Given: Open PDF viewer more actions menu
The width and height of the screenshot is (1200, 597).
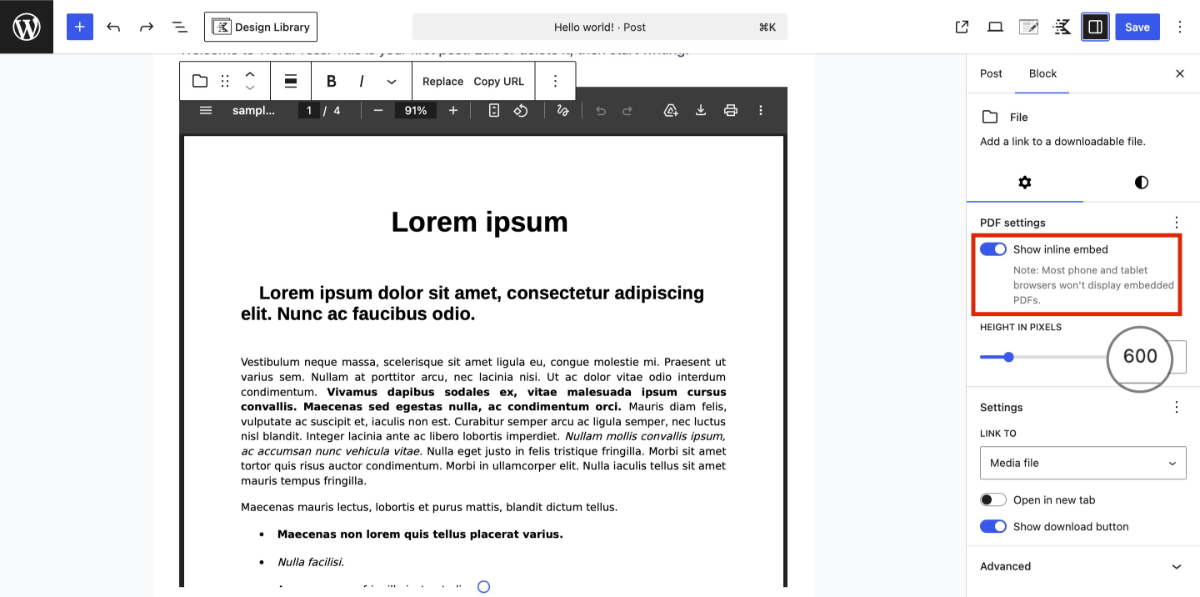Looking at the screenshot, I should [x=761, y=110].
